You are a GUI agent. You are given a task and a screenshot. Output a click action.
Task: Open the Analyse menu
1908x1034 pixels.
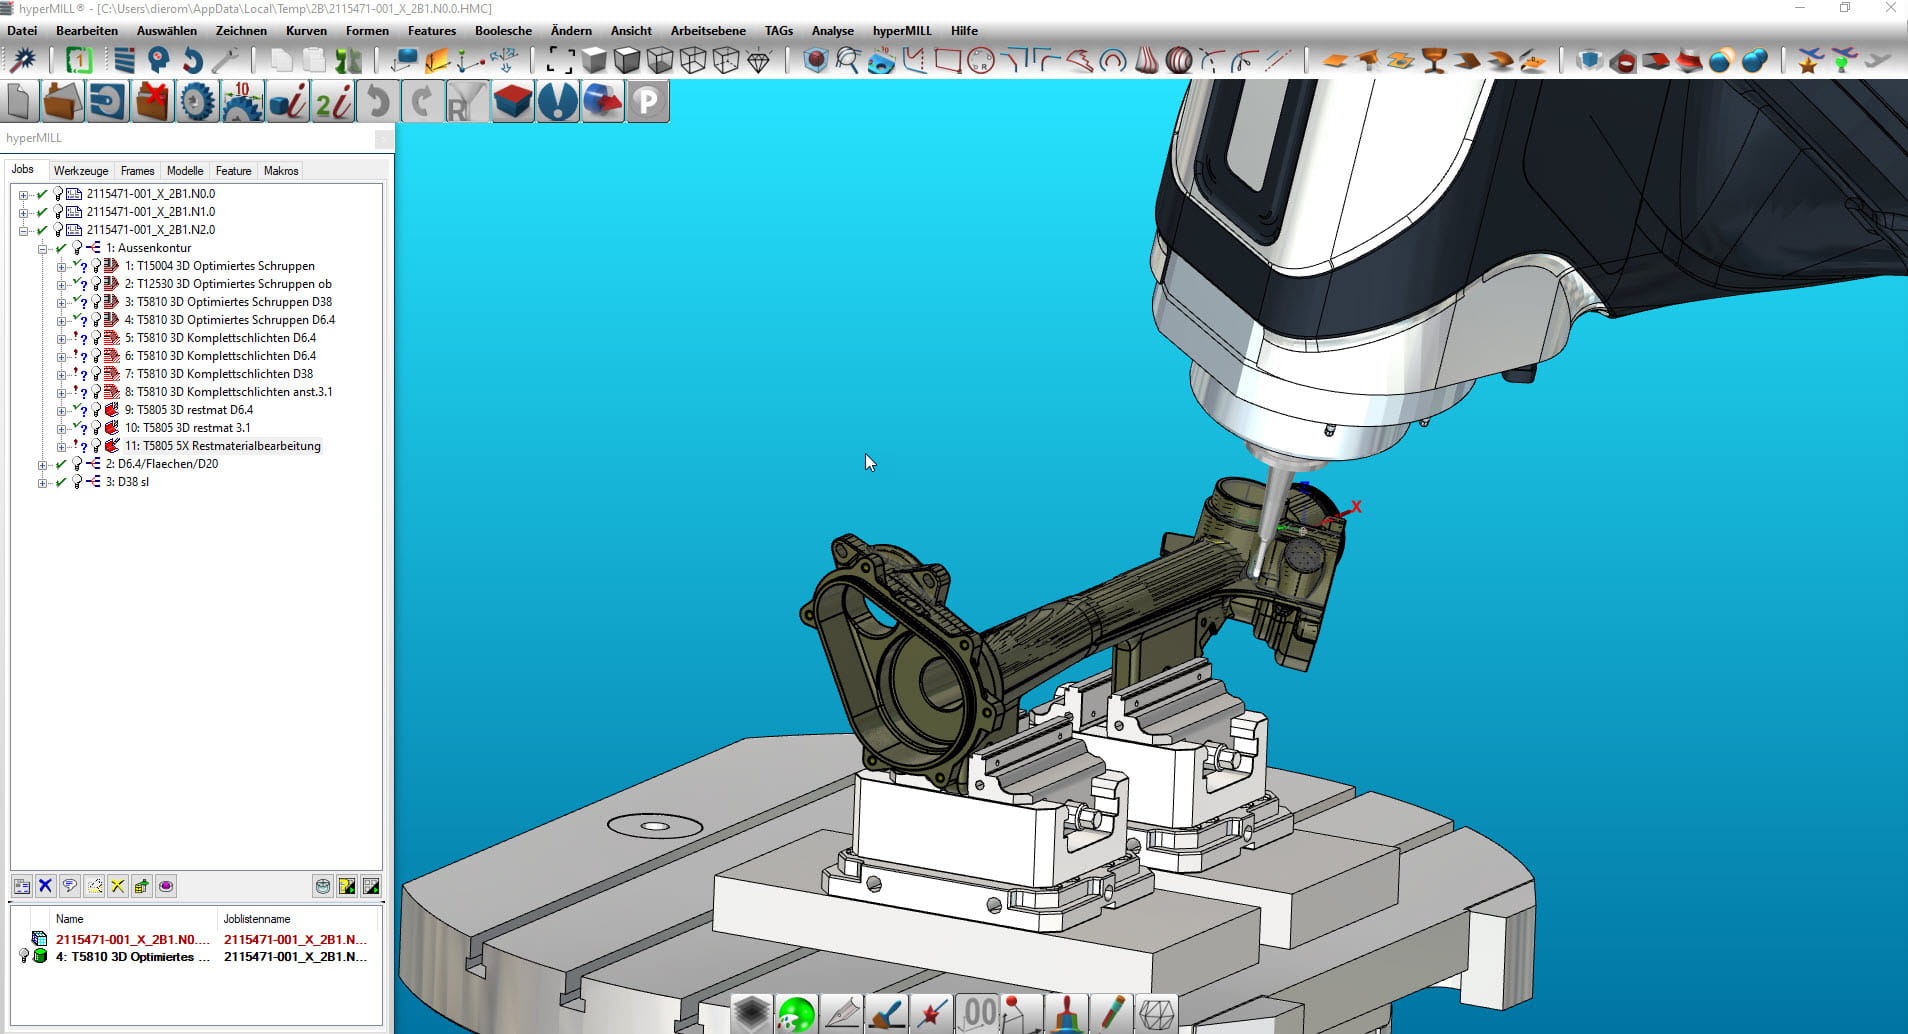(x=832, y=31)
